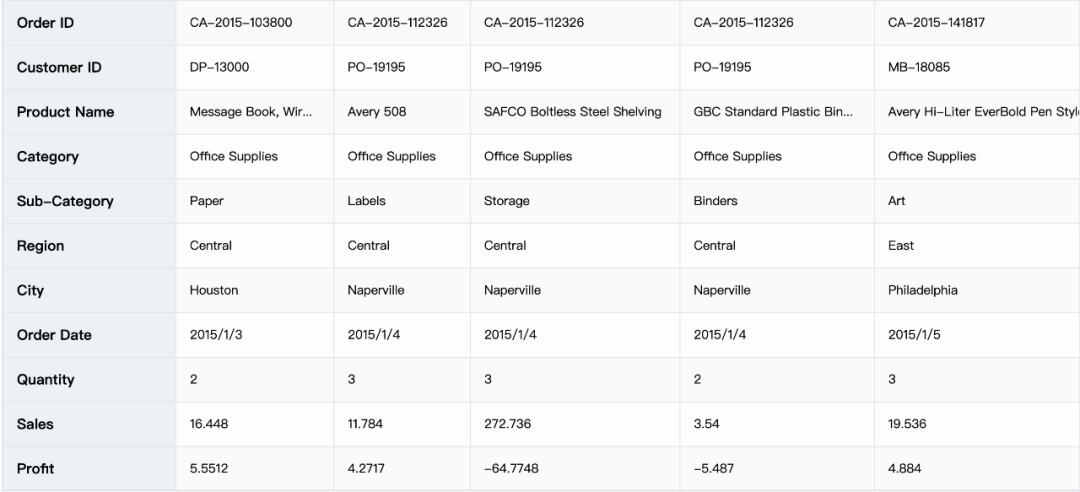
Task: Select the Binders sub-category cell
Action: tap(715, 201)
